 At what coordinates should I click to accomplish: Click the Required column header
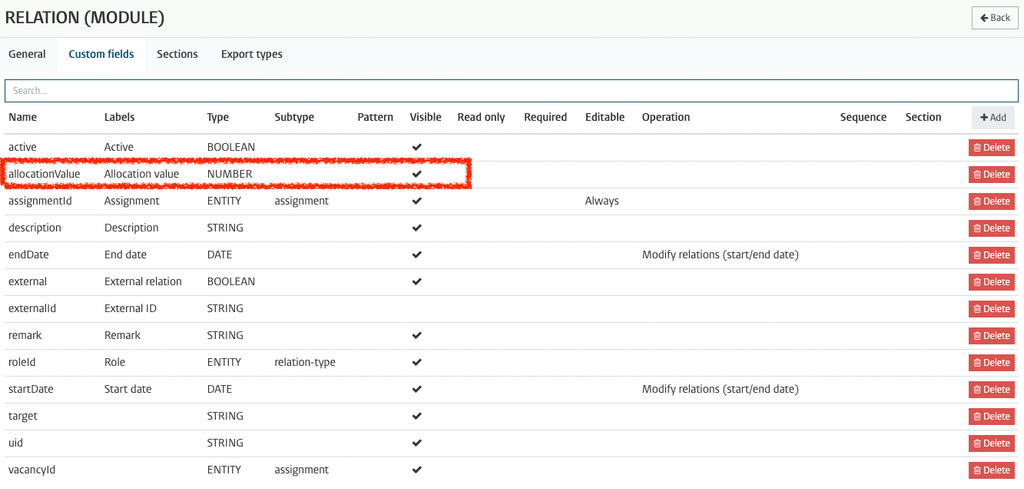(x=545, y=118)
